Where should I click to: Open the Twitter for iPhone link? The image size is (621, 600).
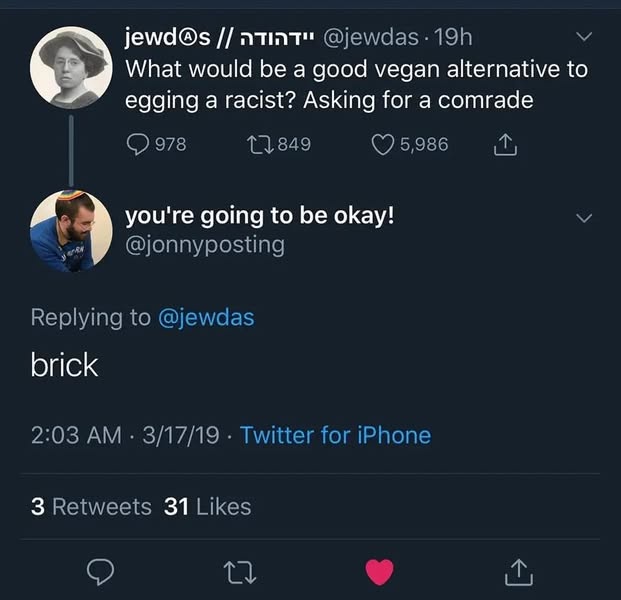[x=335, y=435]
